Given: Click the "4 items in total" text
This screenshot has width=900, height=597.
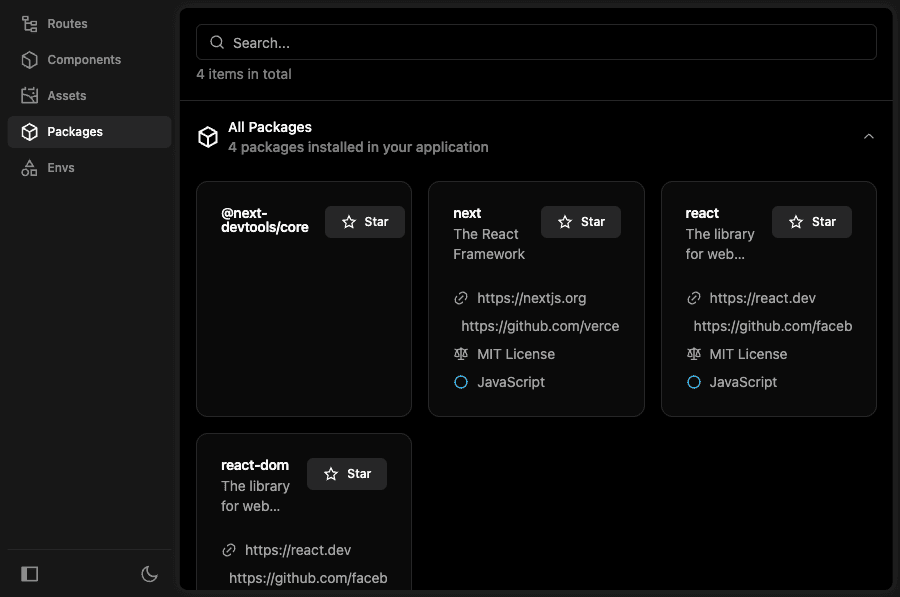Looking at the screenshot, I should click(x=244, y=74).
